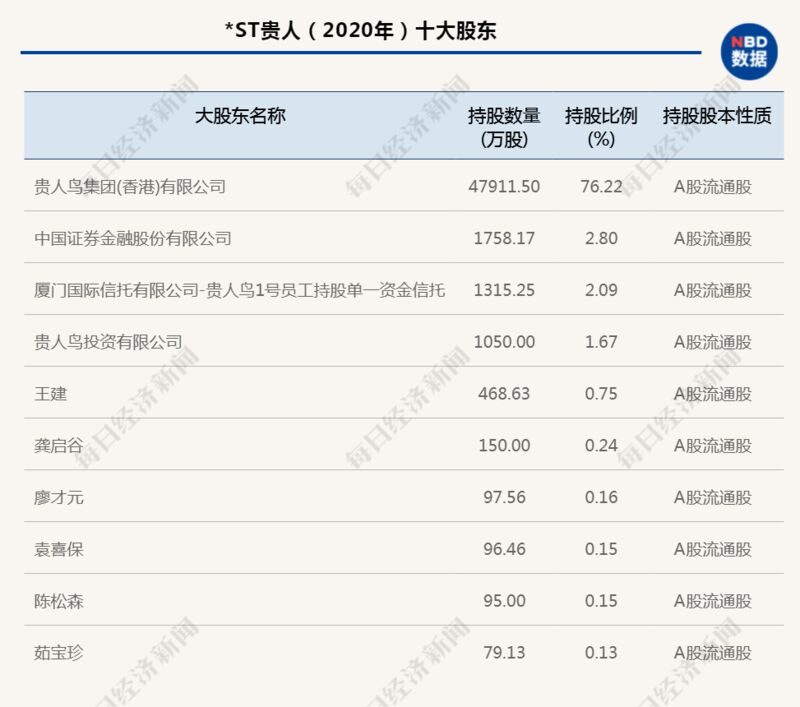The image size is (800, 707).
Task: Select shareholder name 袁喜保
Action: pyautogui.click(x=59, y=549)
